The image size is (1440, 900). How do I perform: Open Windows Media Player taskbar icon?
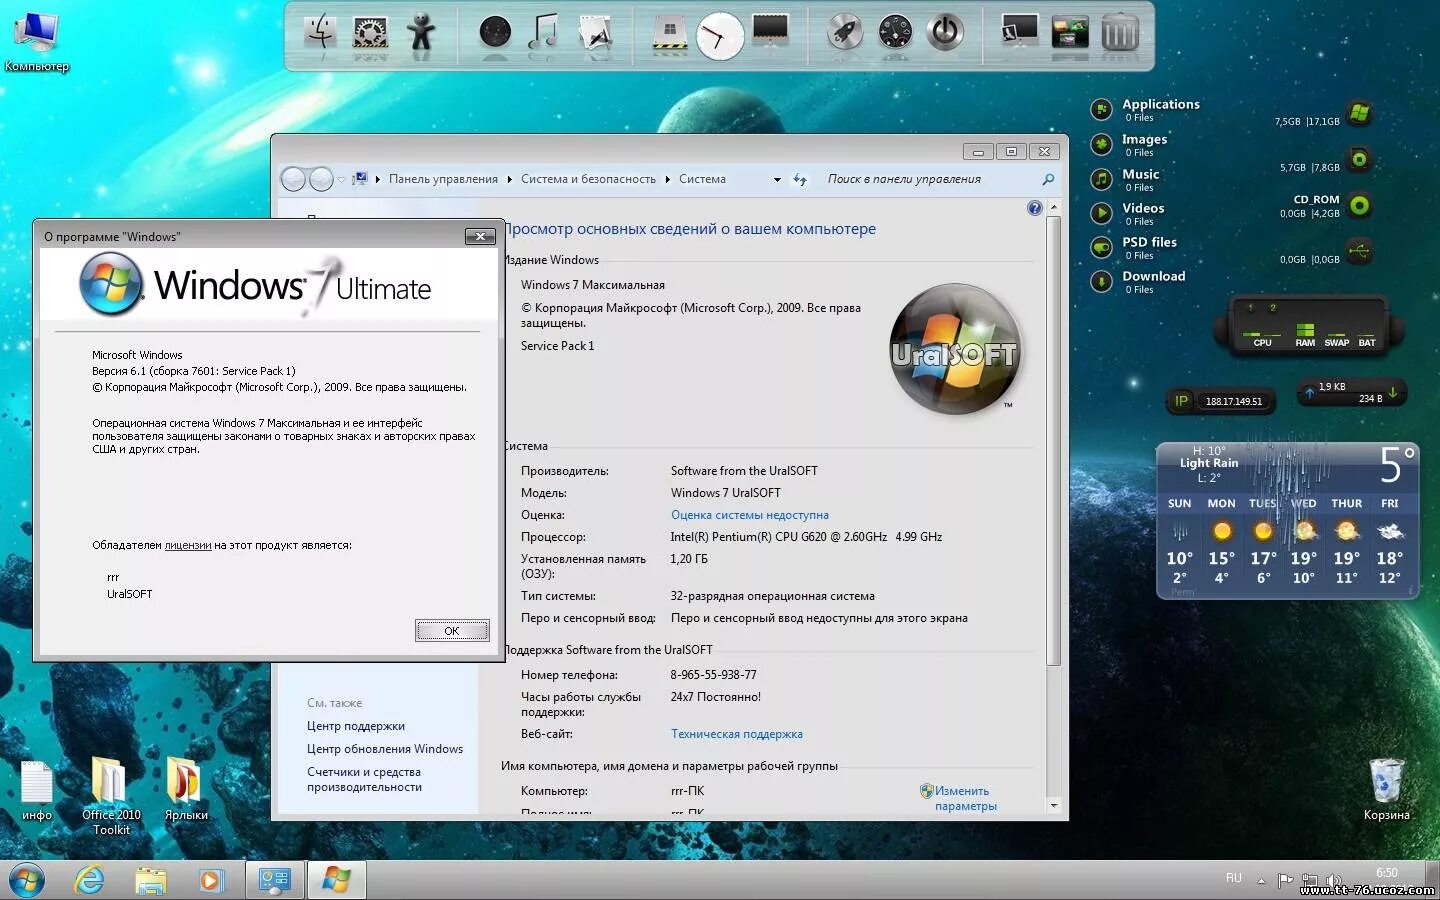(x=210, y=880)
